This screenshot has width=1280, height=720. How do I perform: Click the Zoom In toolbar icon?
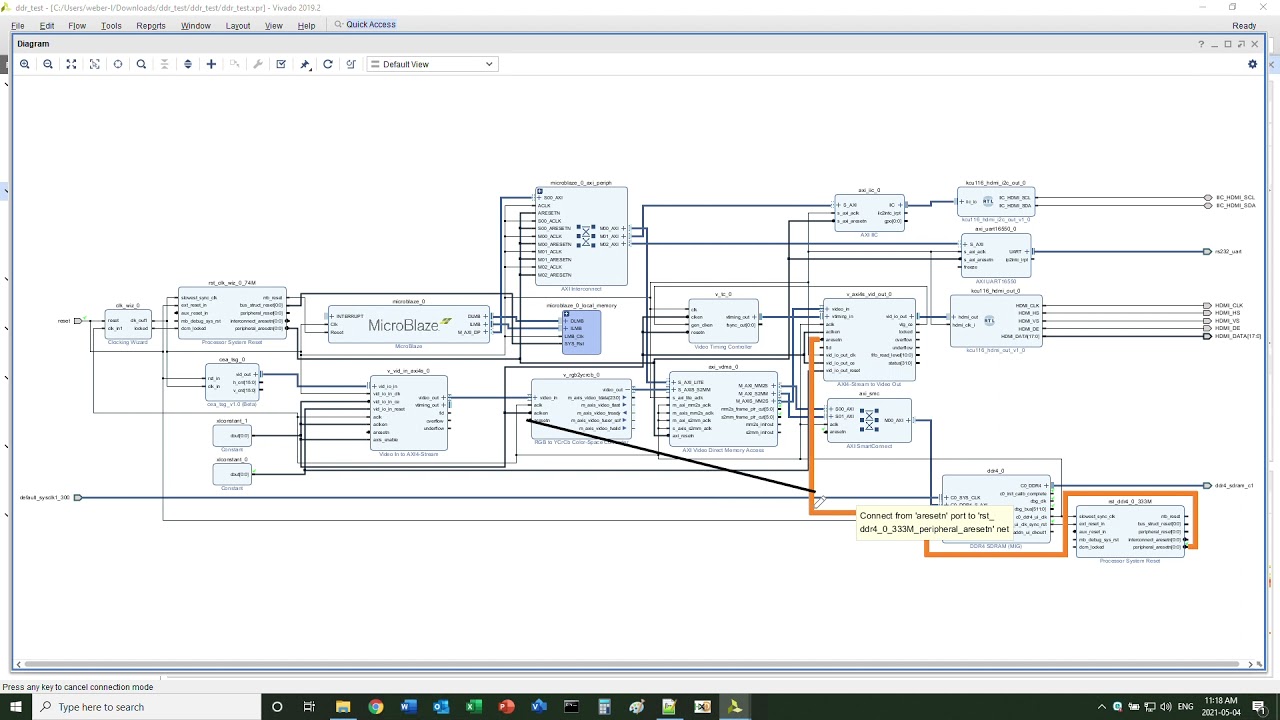(25, 64)
